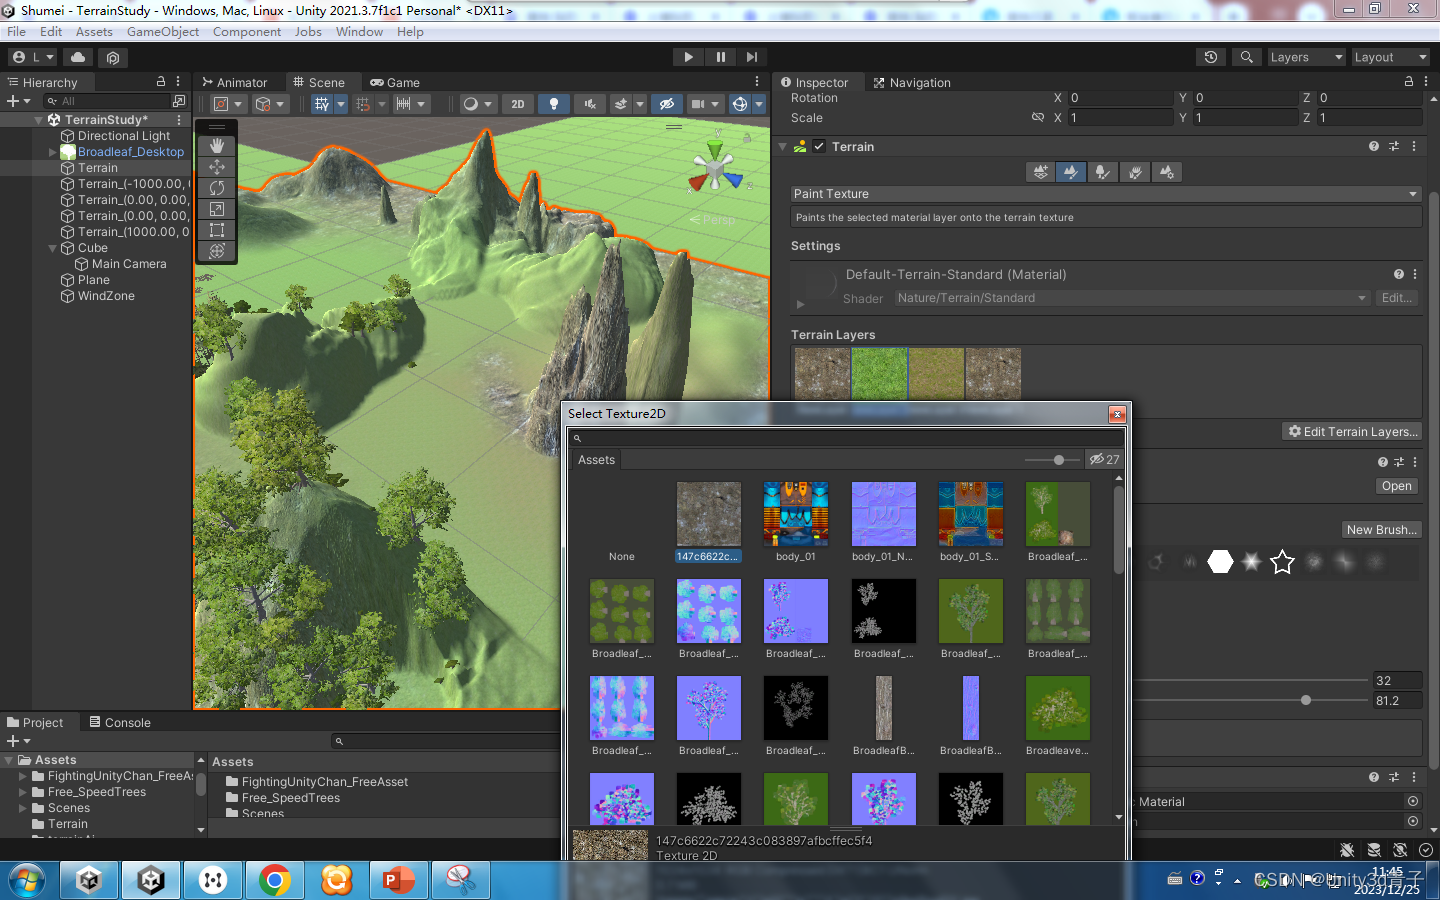This screenshot has width=1440, height=900.
Task: Open Terrain component help icon
Action: (1374, 146)
